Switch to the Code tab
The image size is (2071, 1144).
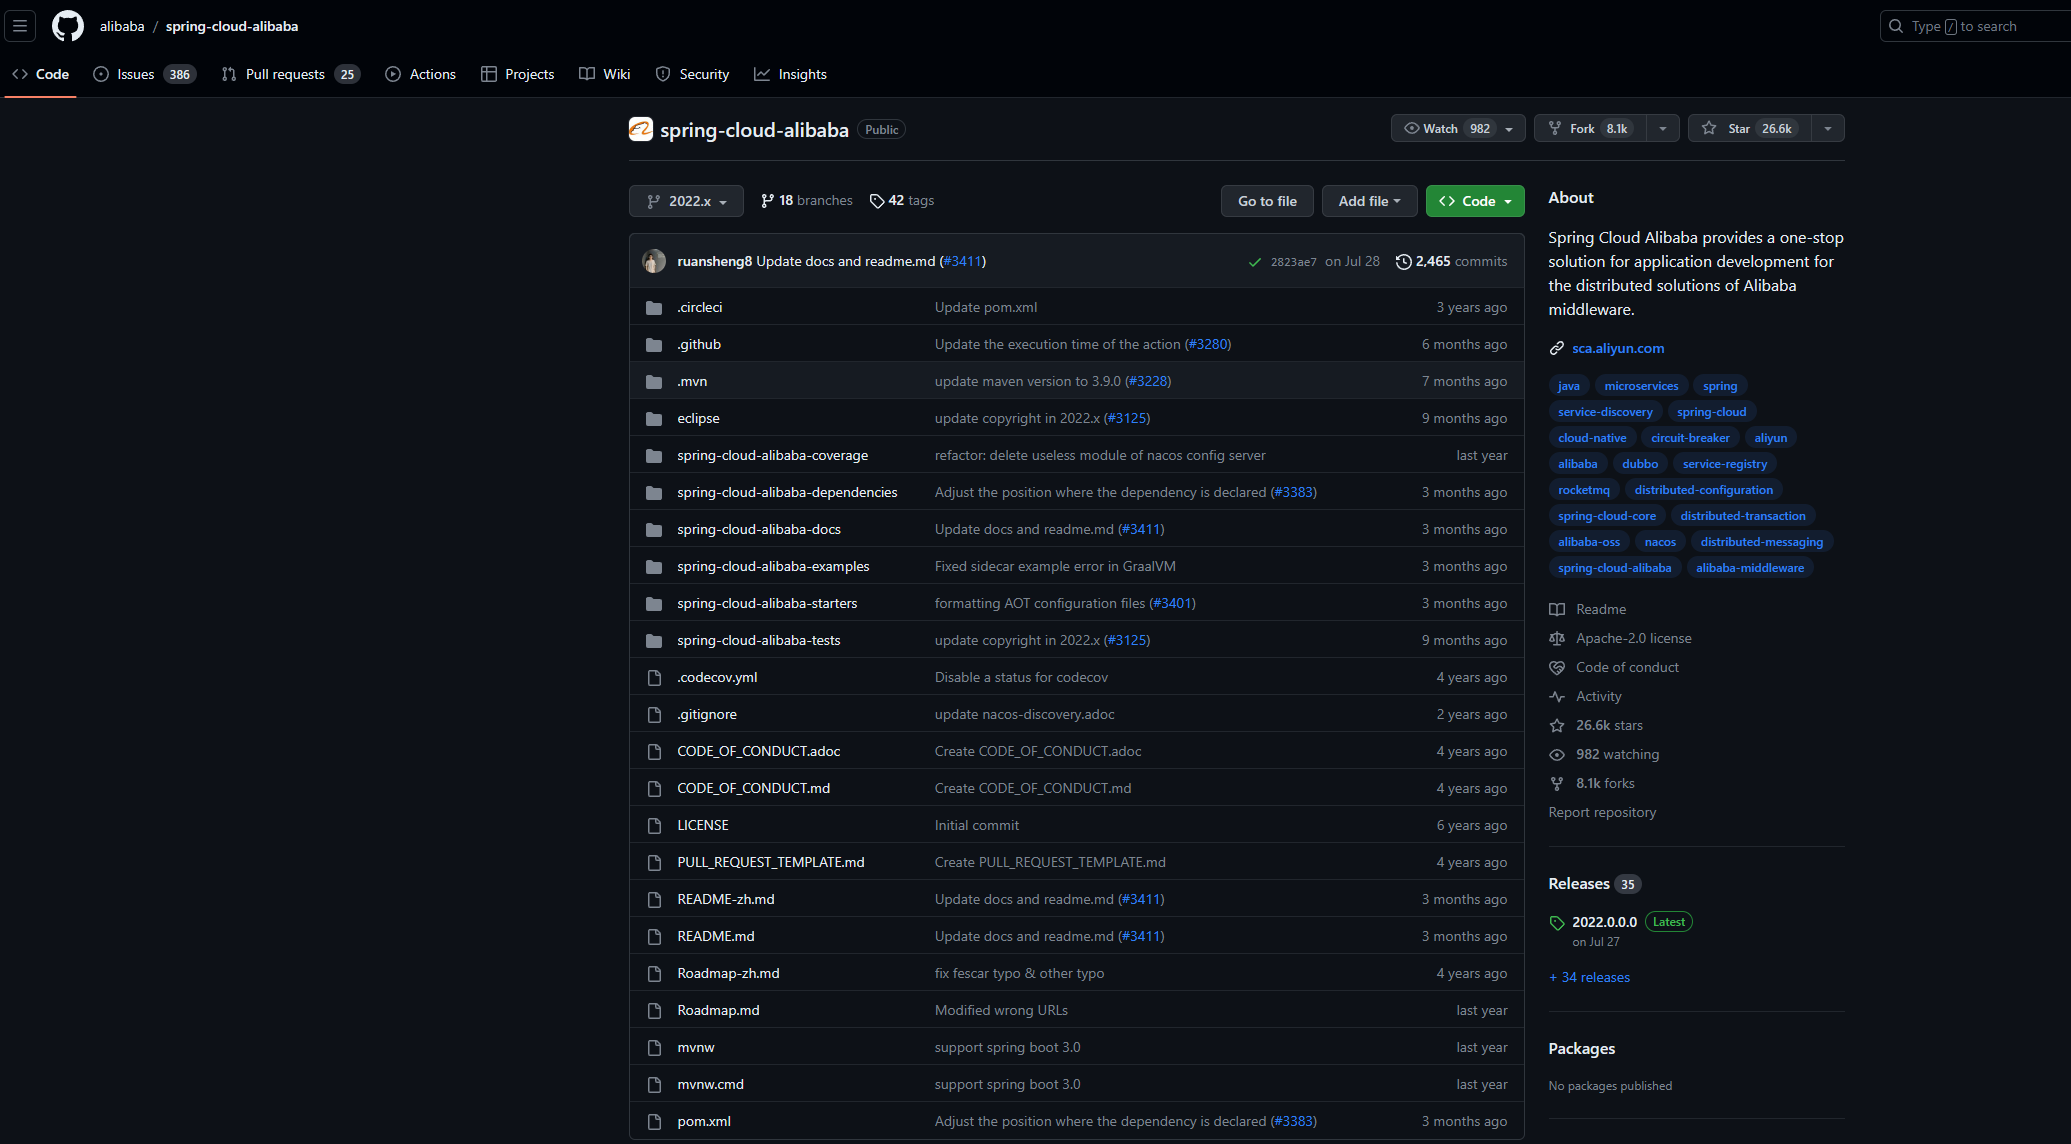41,74
